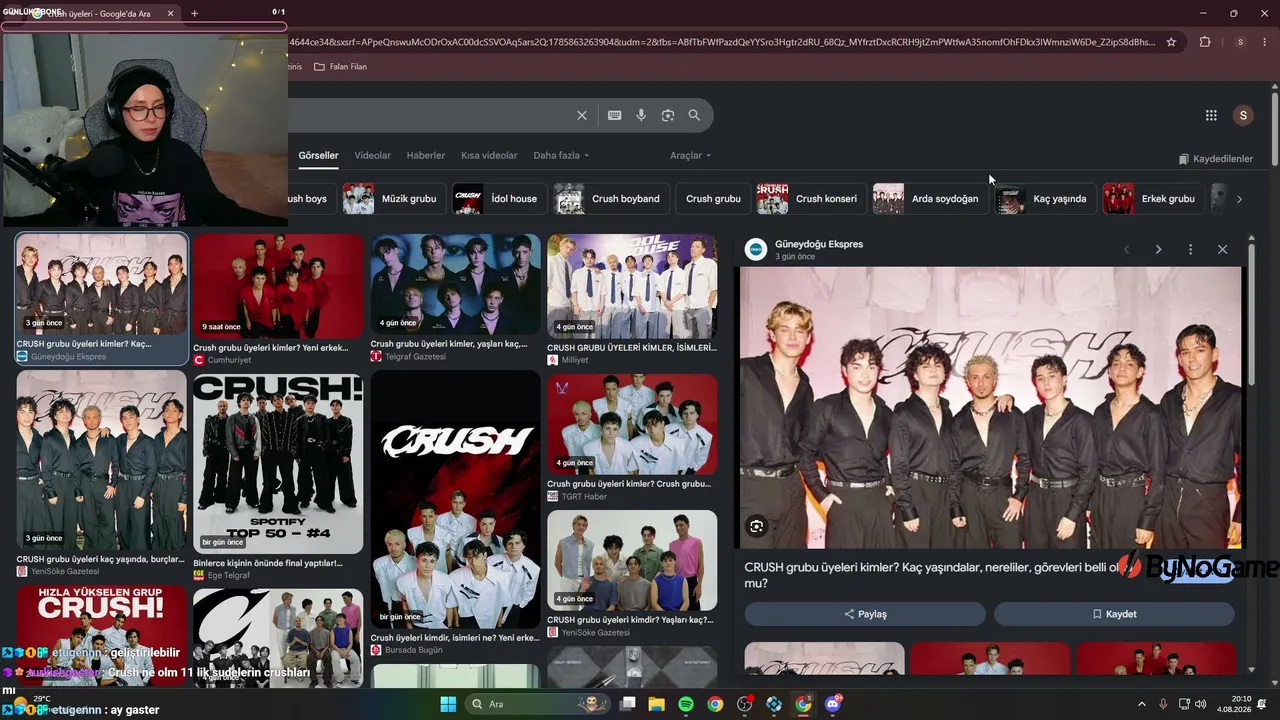
Task: Open the Güneydoğu Ekspres source link in preview
Action: pos(818,244)
